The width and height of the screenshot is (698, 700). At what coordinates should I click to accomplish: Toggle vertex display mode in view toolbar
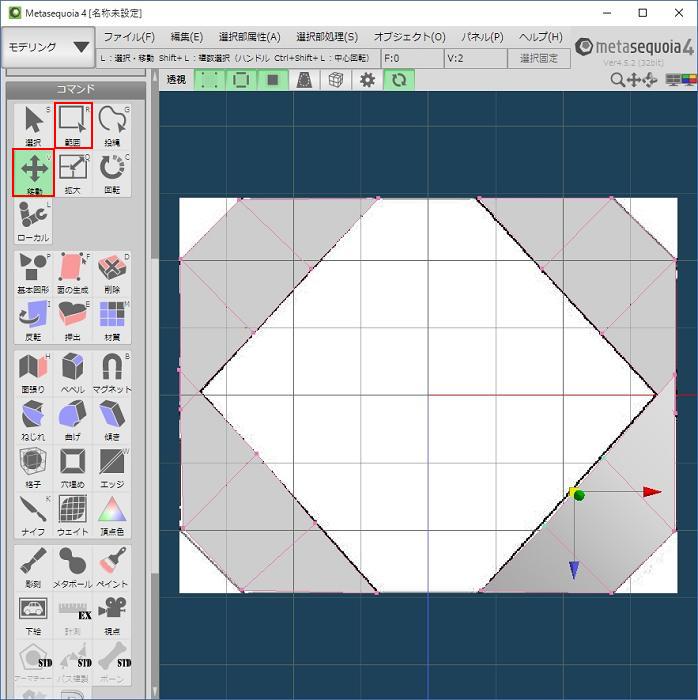coord(208,80)
